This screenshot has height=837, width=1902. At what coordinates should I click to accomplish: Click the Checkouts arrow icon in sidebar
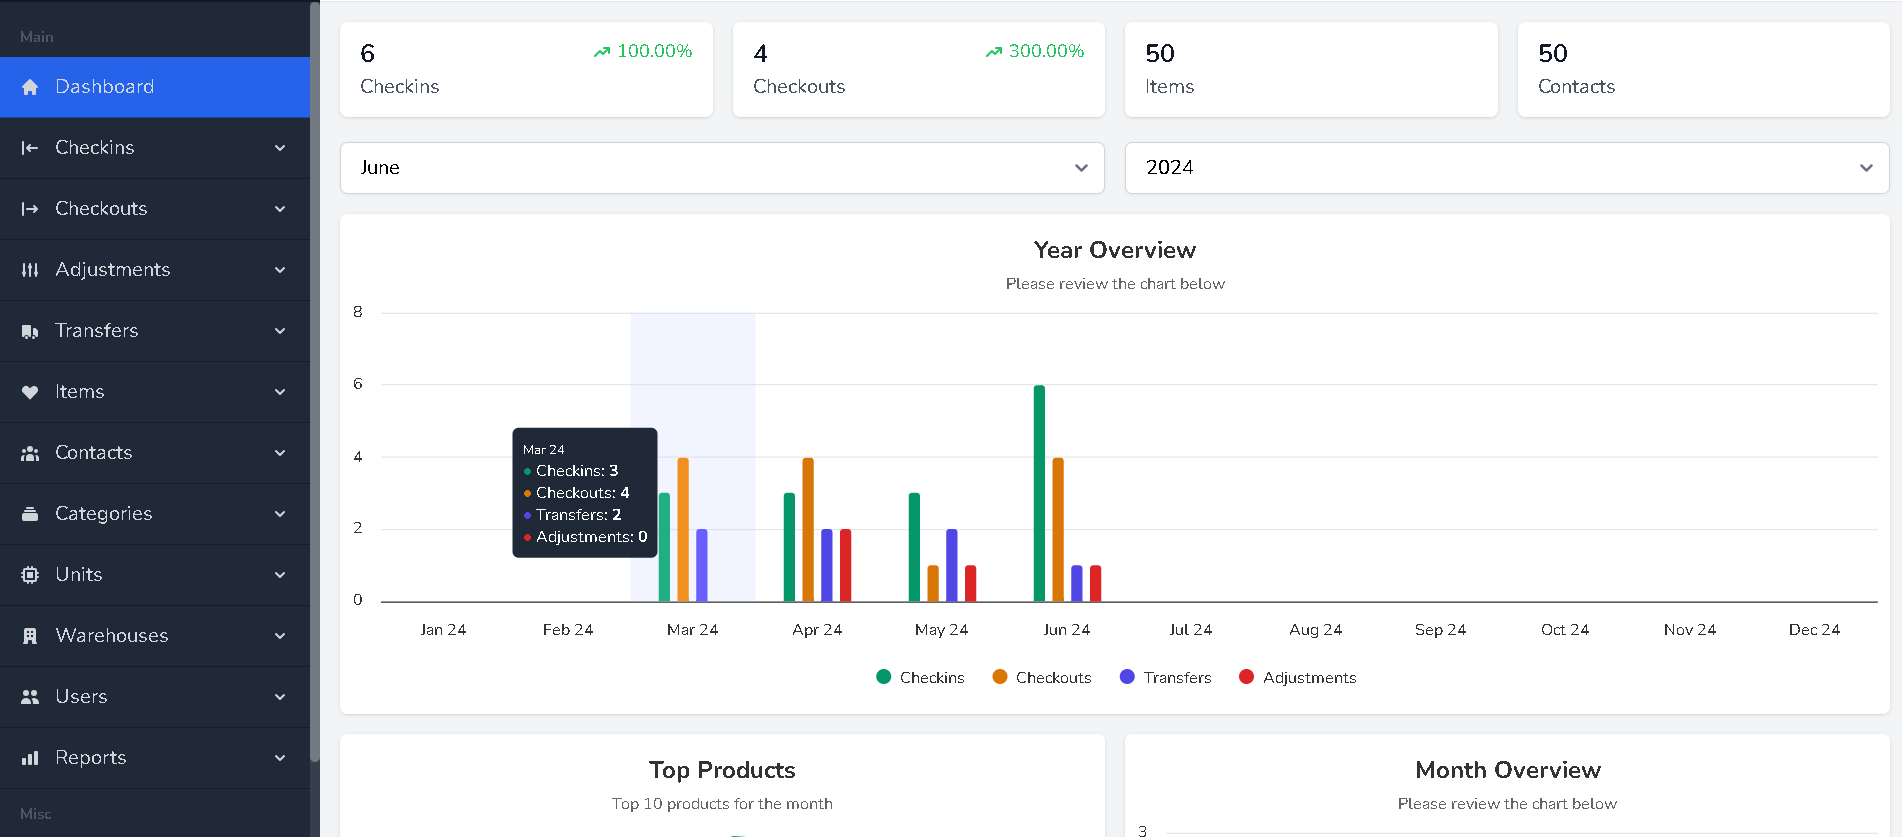[x=30, y=209]
